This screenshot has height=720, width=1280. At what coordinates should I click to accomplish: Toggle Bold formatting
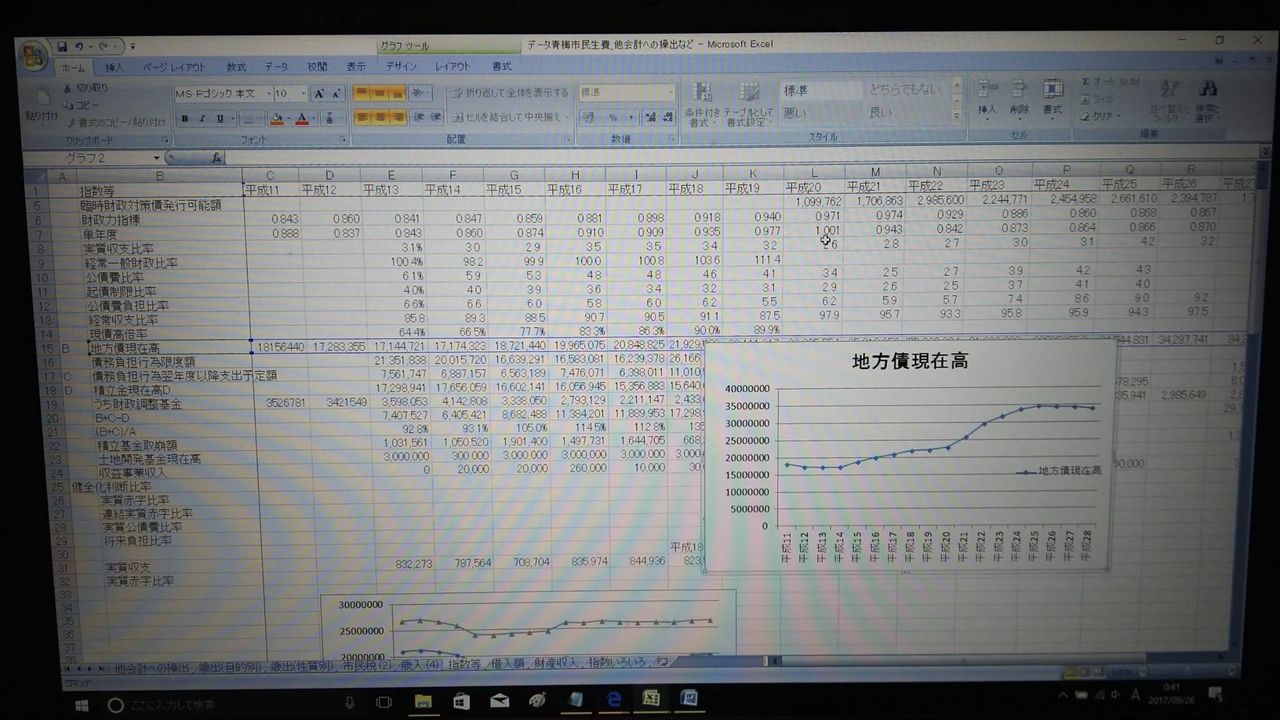pos(185,118)
